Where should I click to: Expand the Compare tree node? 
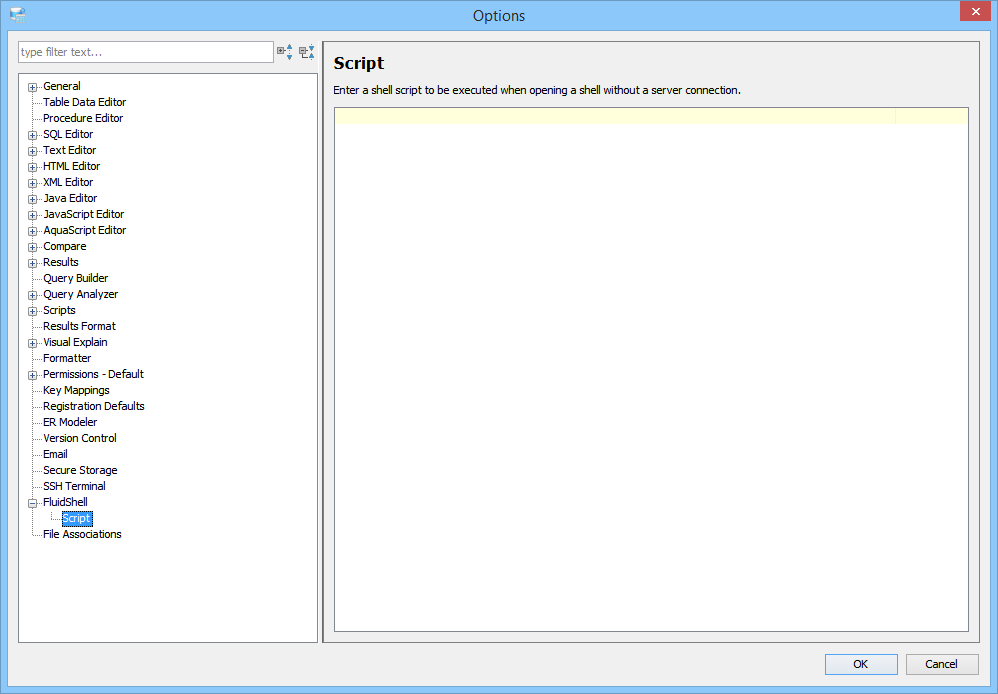[x=32, y=247]
